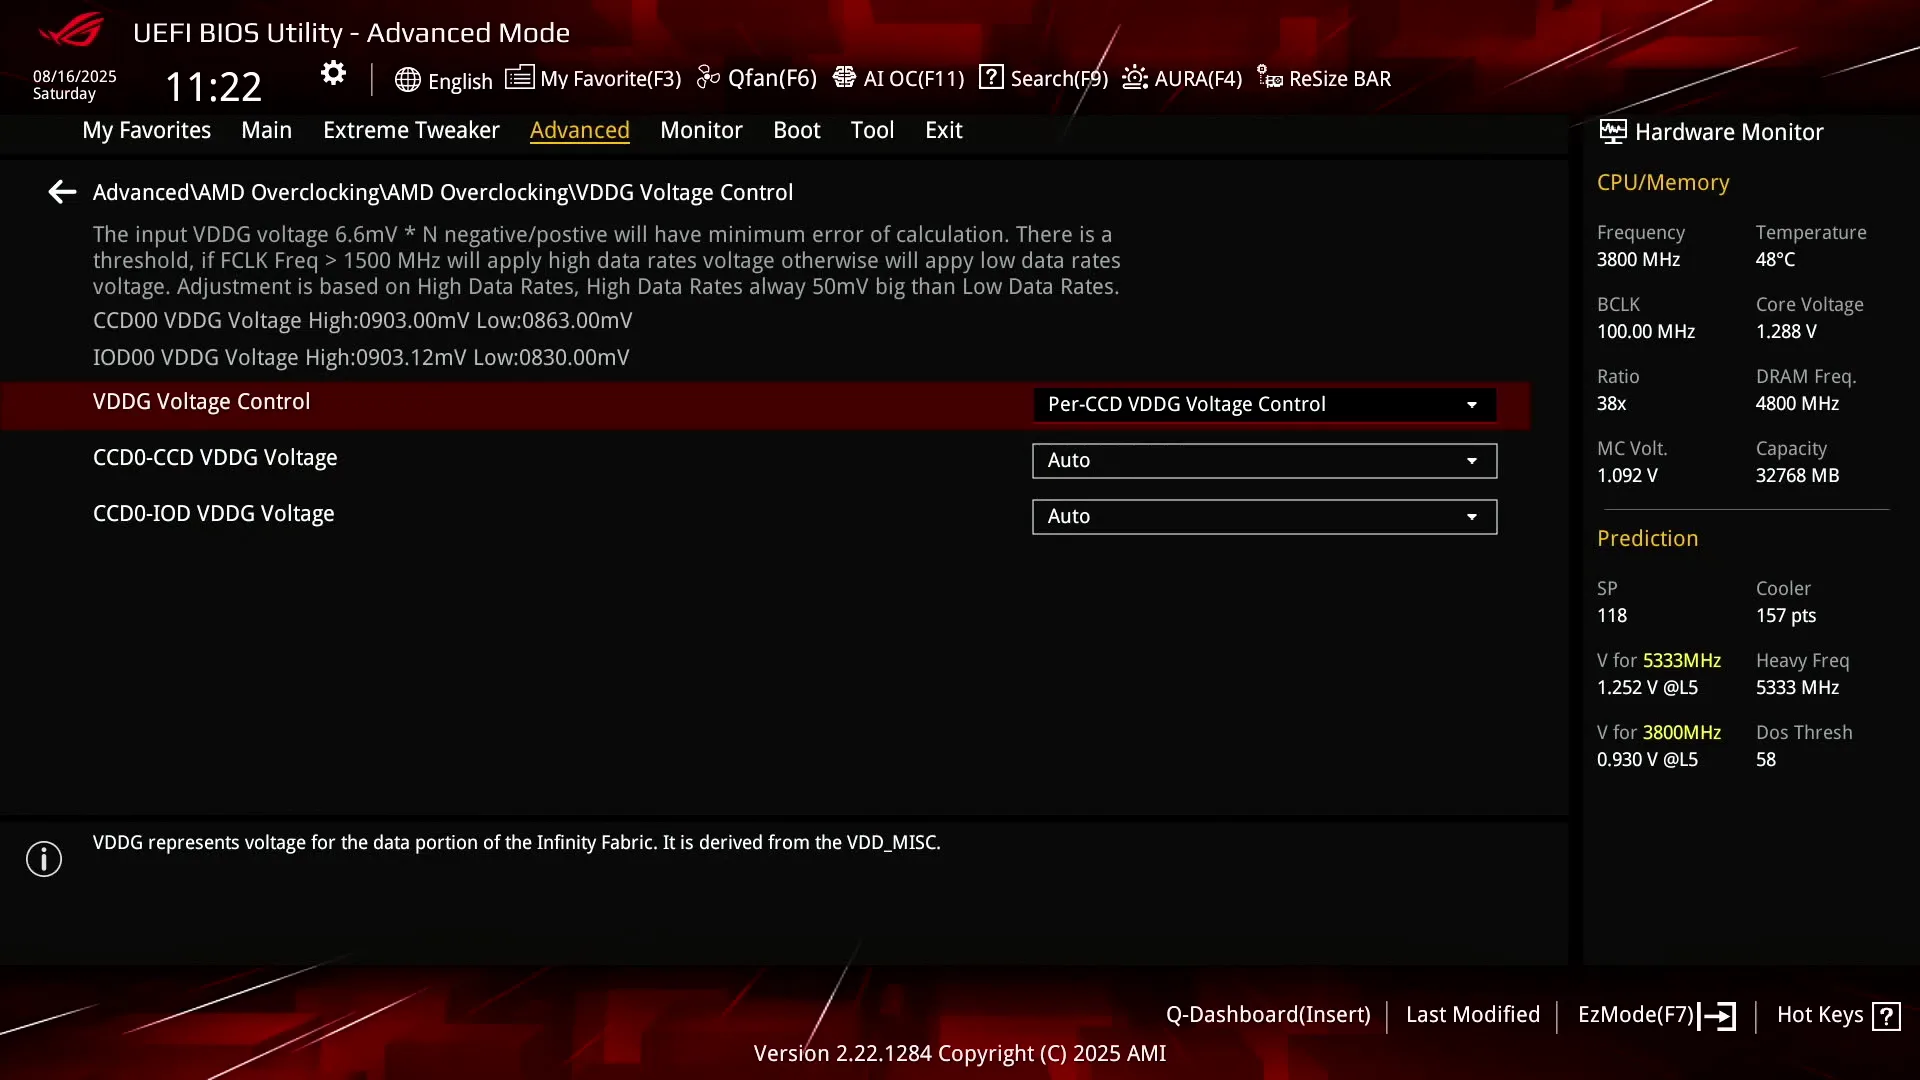Open AI OC(F11) guide

(x=898, y=78)
